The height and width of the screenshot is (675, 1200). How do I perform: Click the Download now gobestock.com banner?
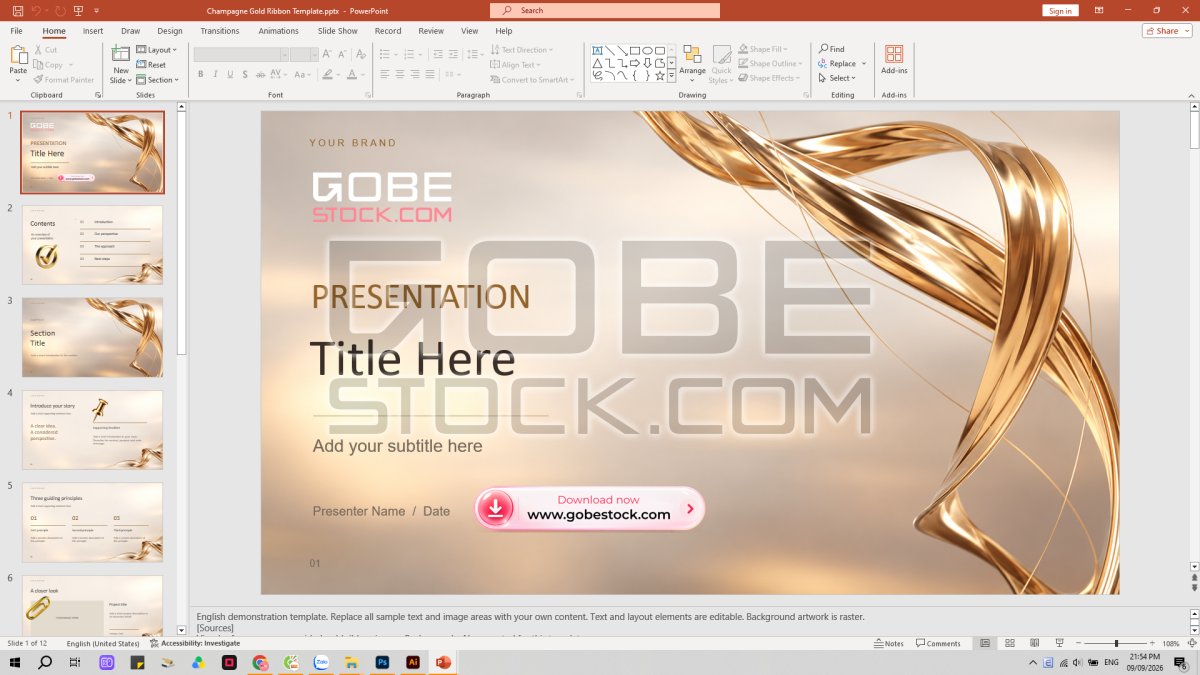coord(589,508)
